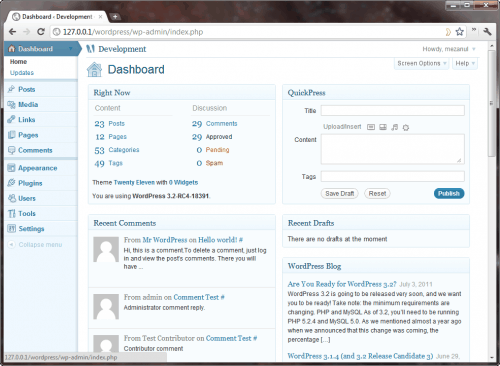Click the browser extensions chevron
Screen dimensions: 500x366
pyautogui.click(x=473, y=31)
